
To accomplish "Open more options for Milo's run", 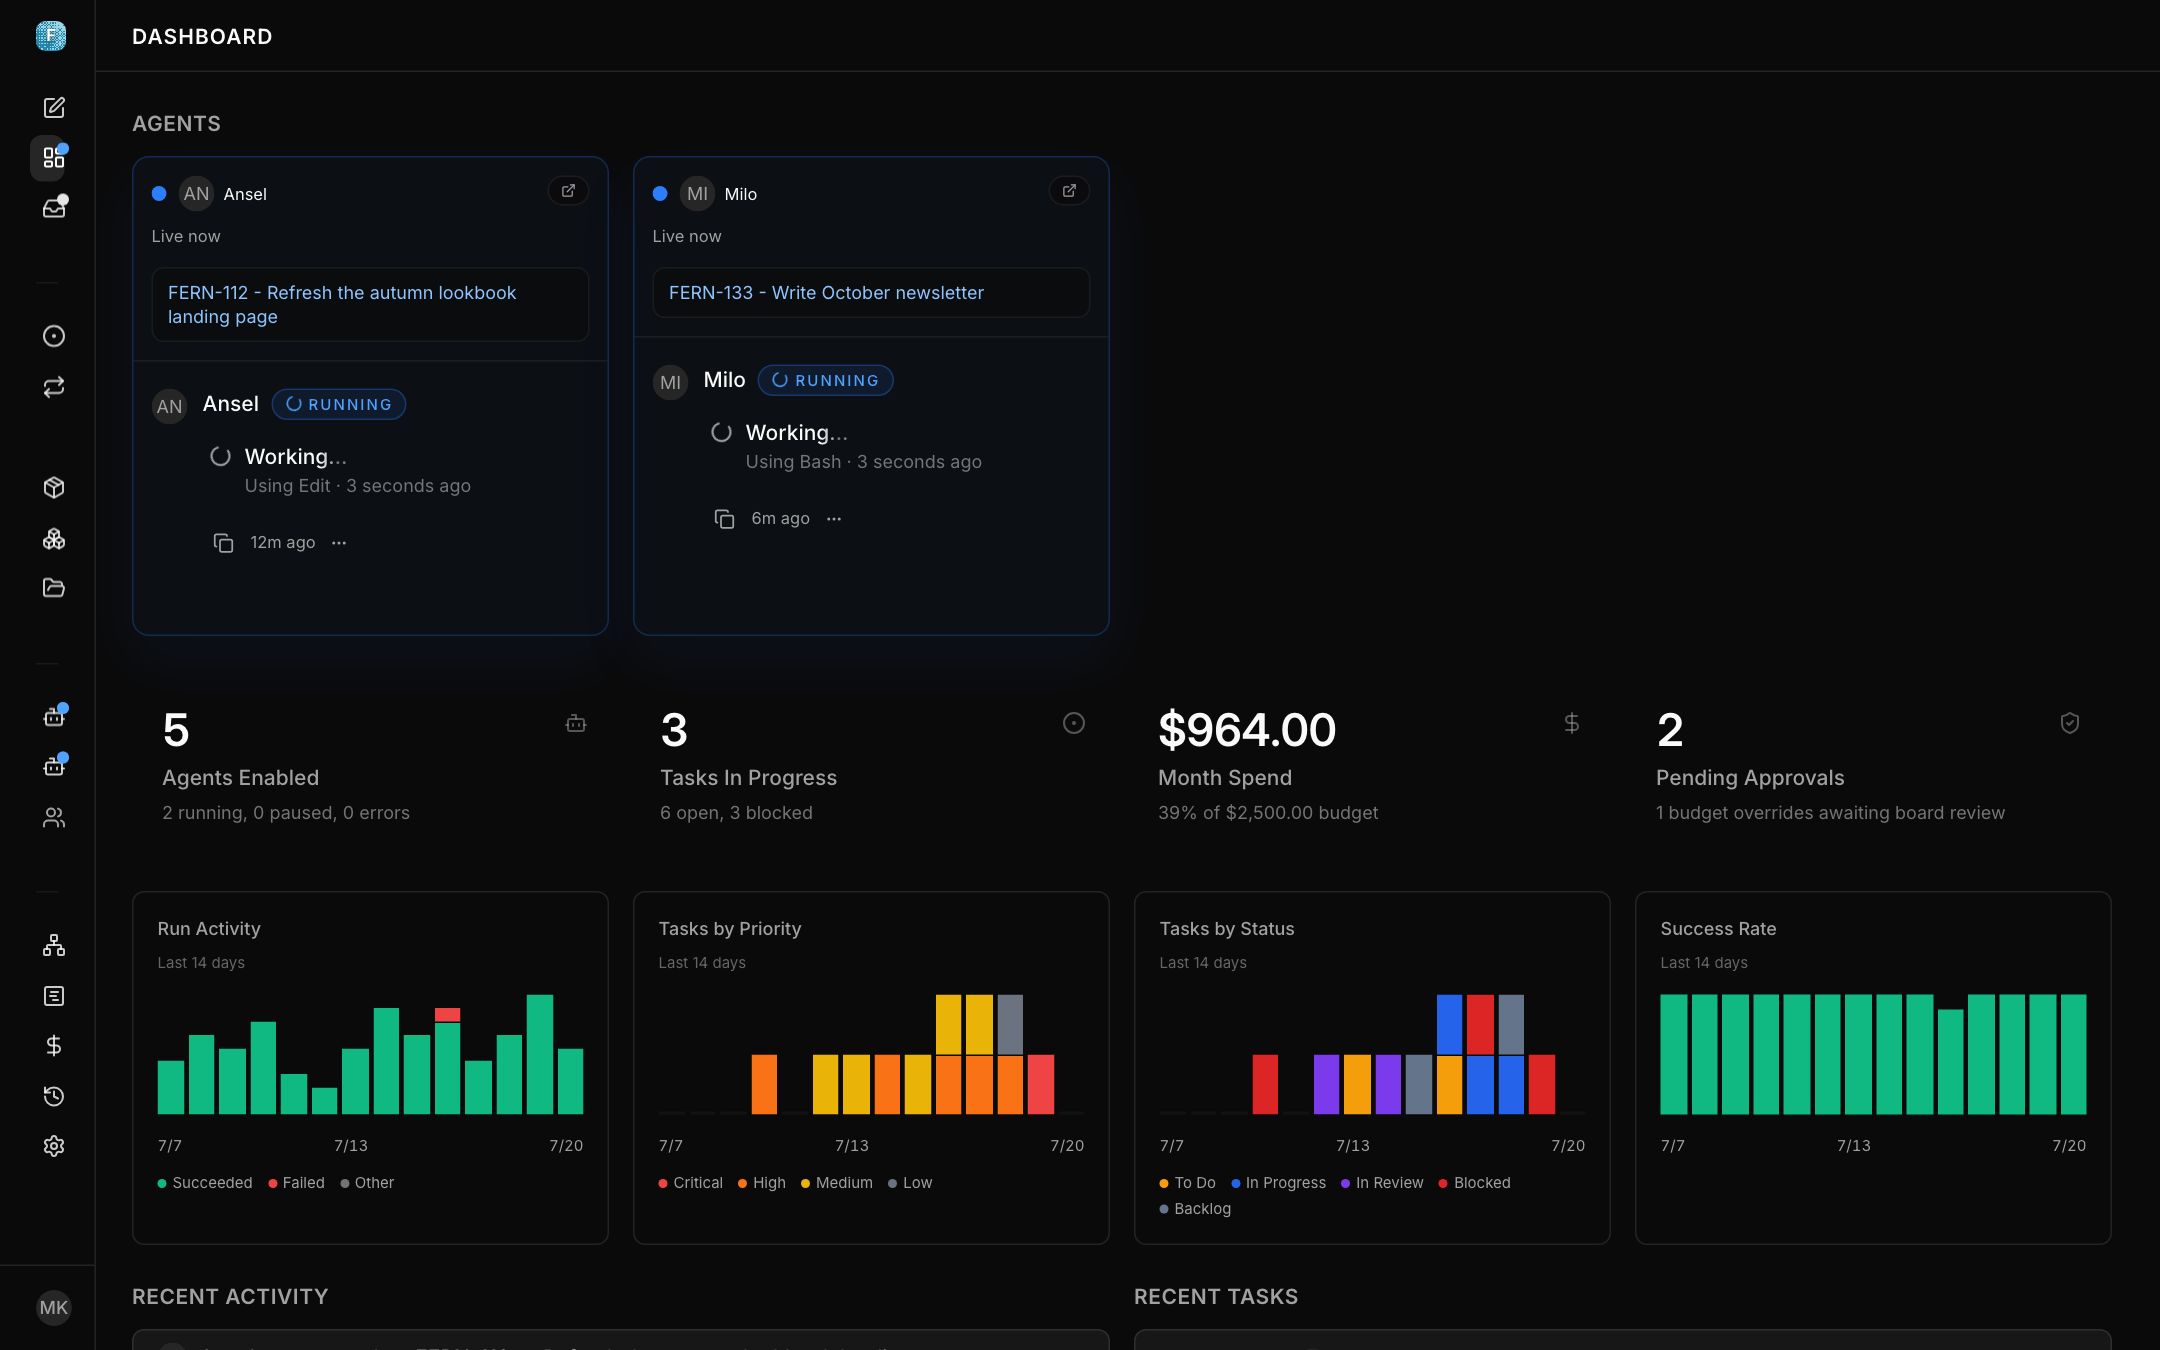I will pyautogui.click(x=834, y=519).
